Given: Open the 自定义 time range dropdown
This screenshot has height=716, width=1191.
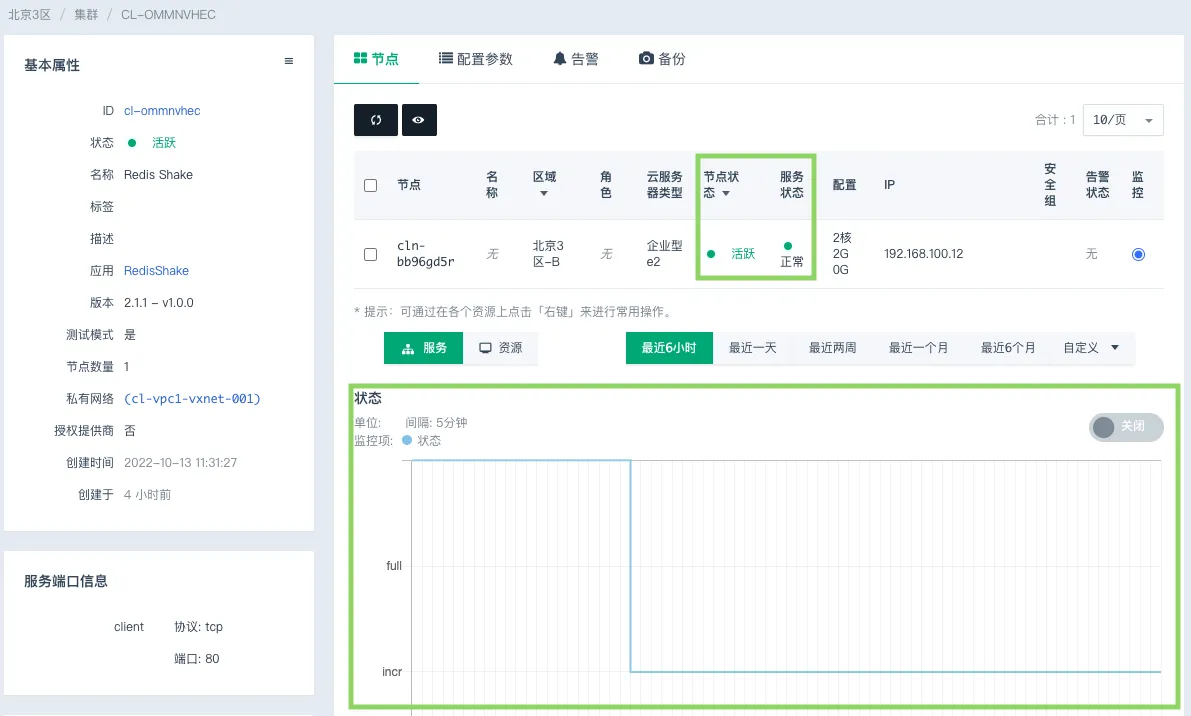Looking at the screenshot, I should point(1091,348).
